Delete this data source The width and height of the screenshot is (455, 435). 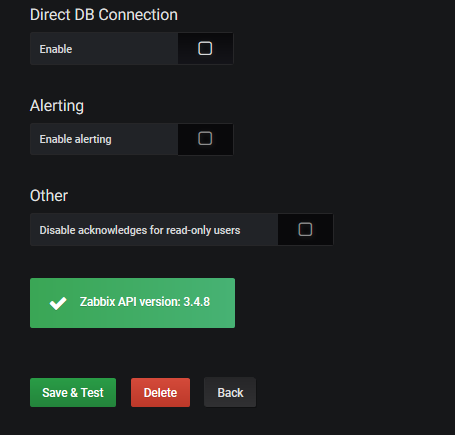click(160, 392)
